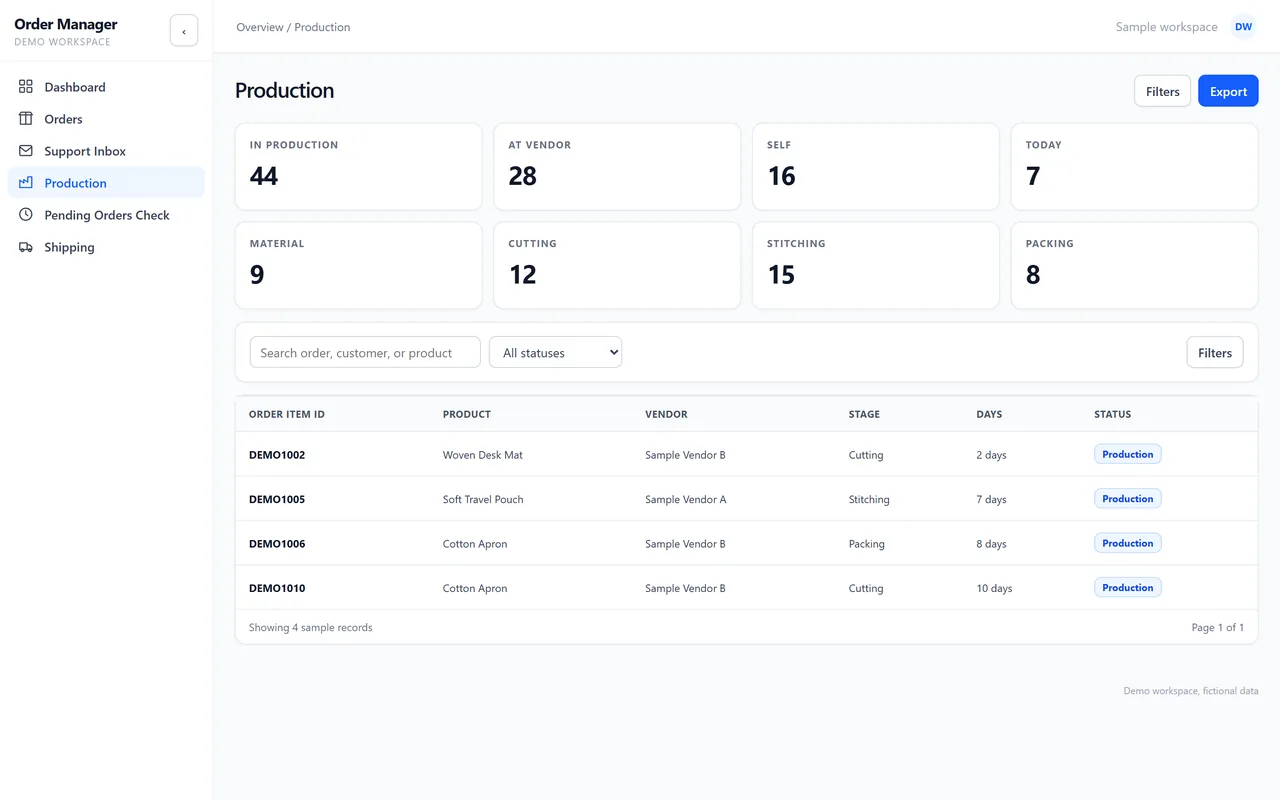Click the At Vendor 28 card

pos(617,166)
